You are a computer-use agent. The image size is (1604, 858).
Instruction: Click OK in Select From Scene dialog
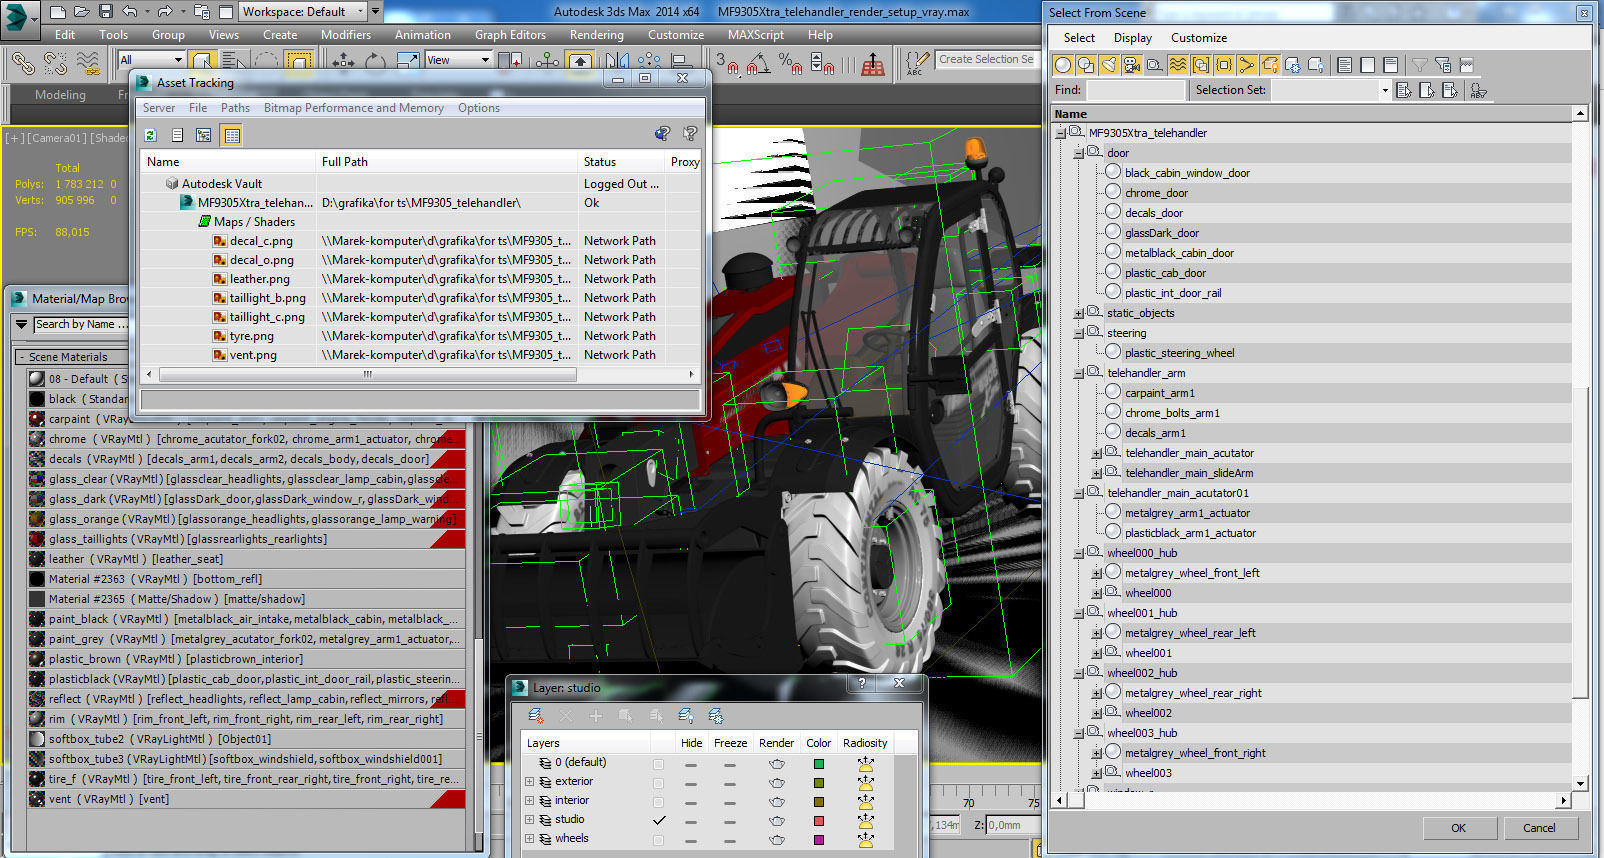click(x=1458, y=828)
